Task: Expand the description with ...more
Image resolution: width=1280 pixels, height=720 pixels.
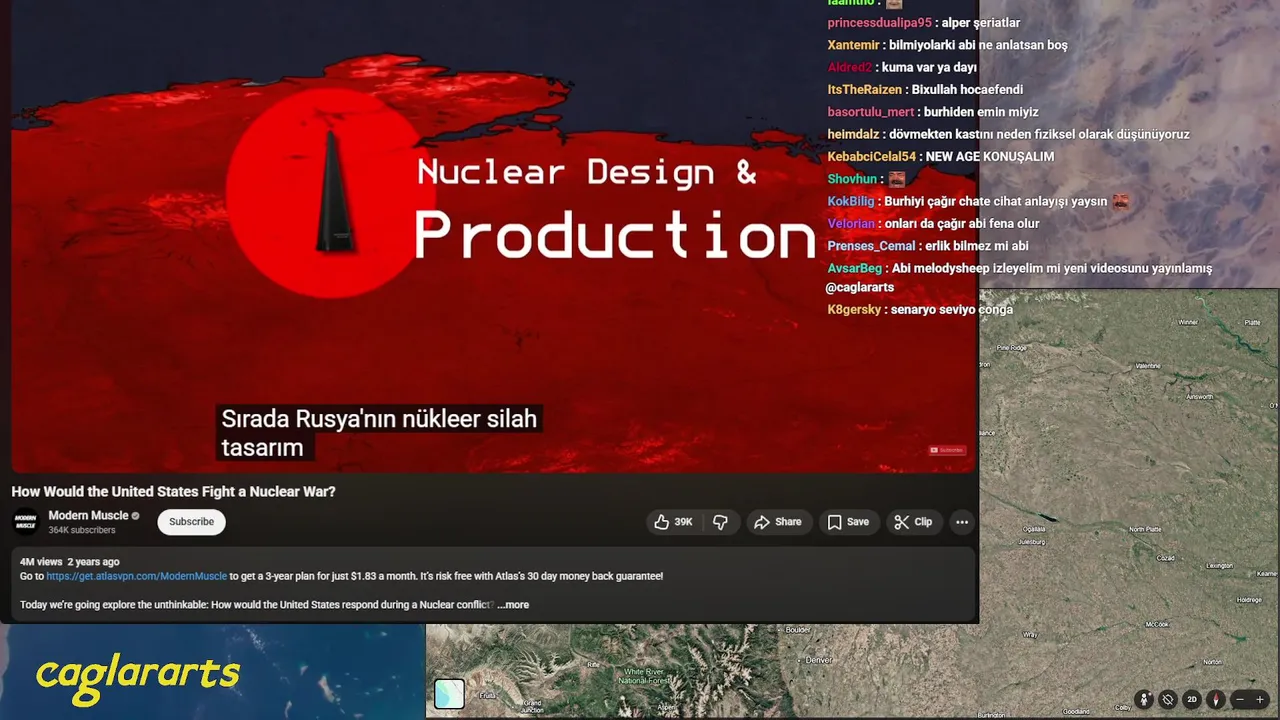Action: pyautogui.click(x=513, y=604)
